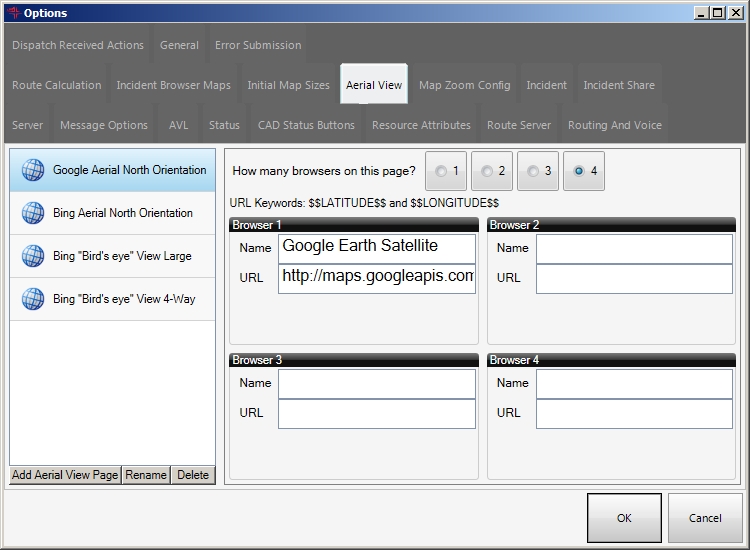Image resolution: width=750 pixels, height=550 pixels.
Task: Click globe icon beside Bing Bird's eye View 4-Way
Action: 33,299
